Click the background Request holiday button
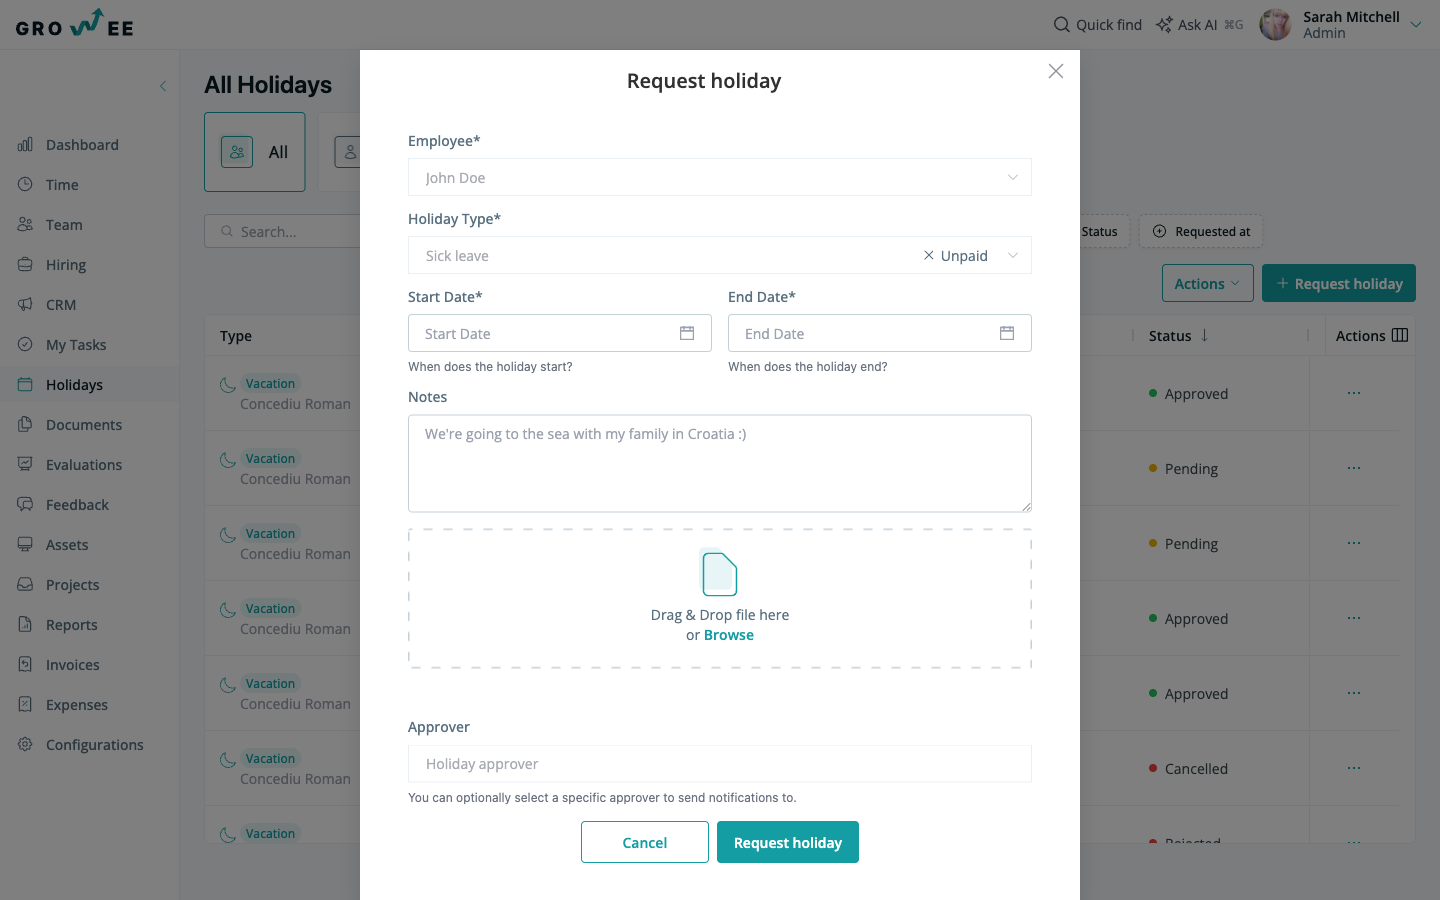This screenshot has width=1440, height=900. point(1339,283)
